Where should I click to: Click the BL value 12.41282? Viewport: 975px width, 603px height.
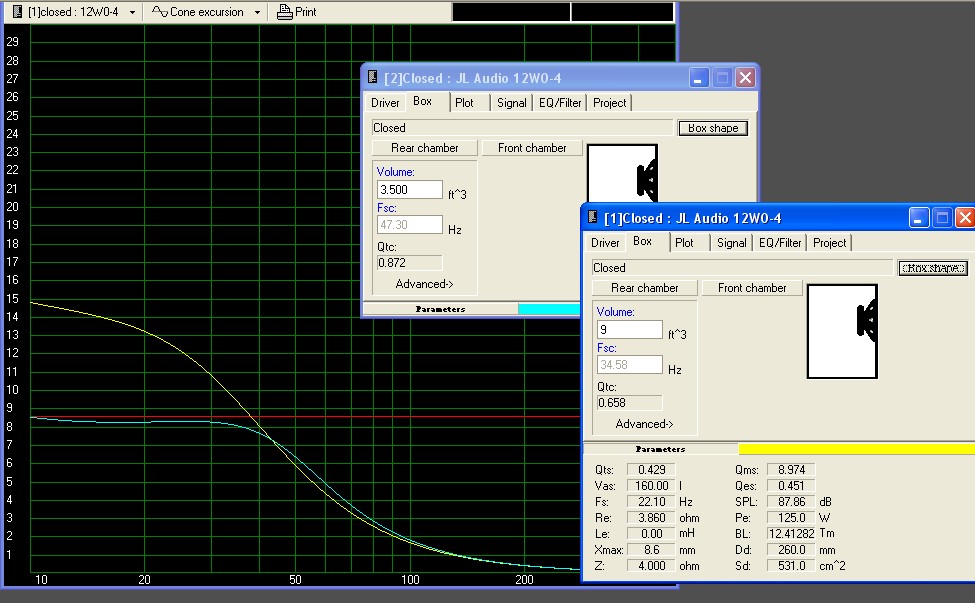[791, 534]
